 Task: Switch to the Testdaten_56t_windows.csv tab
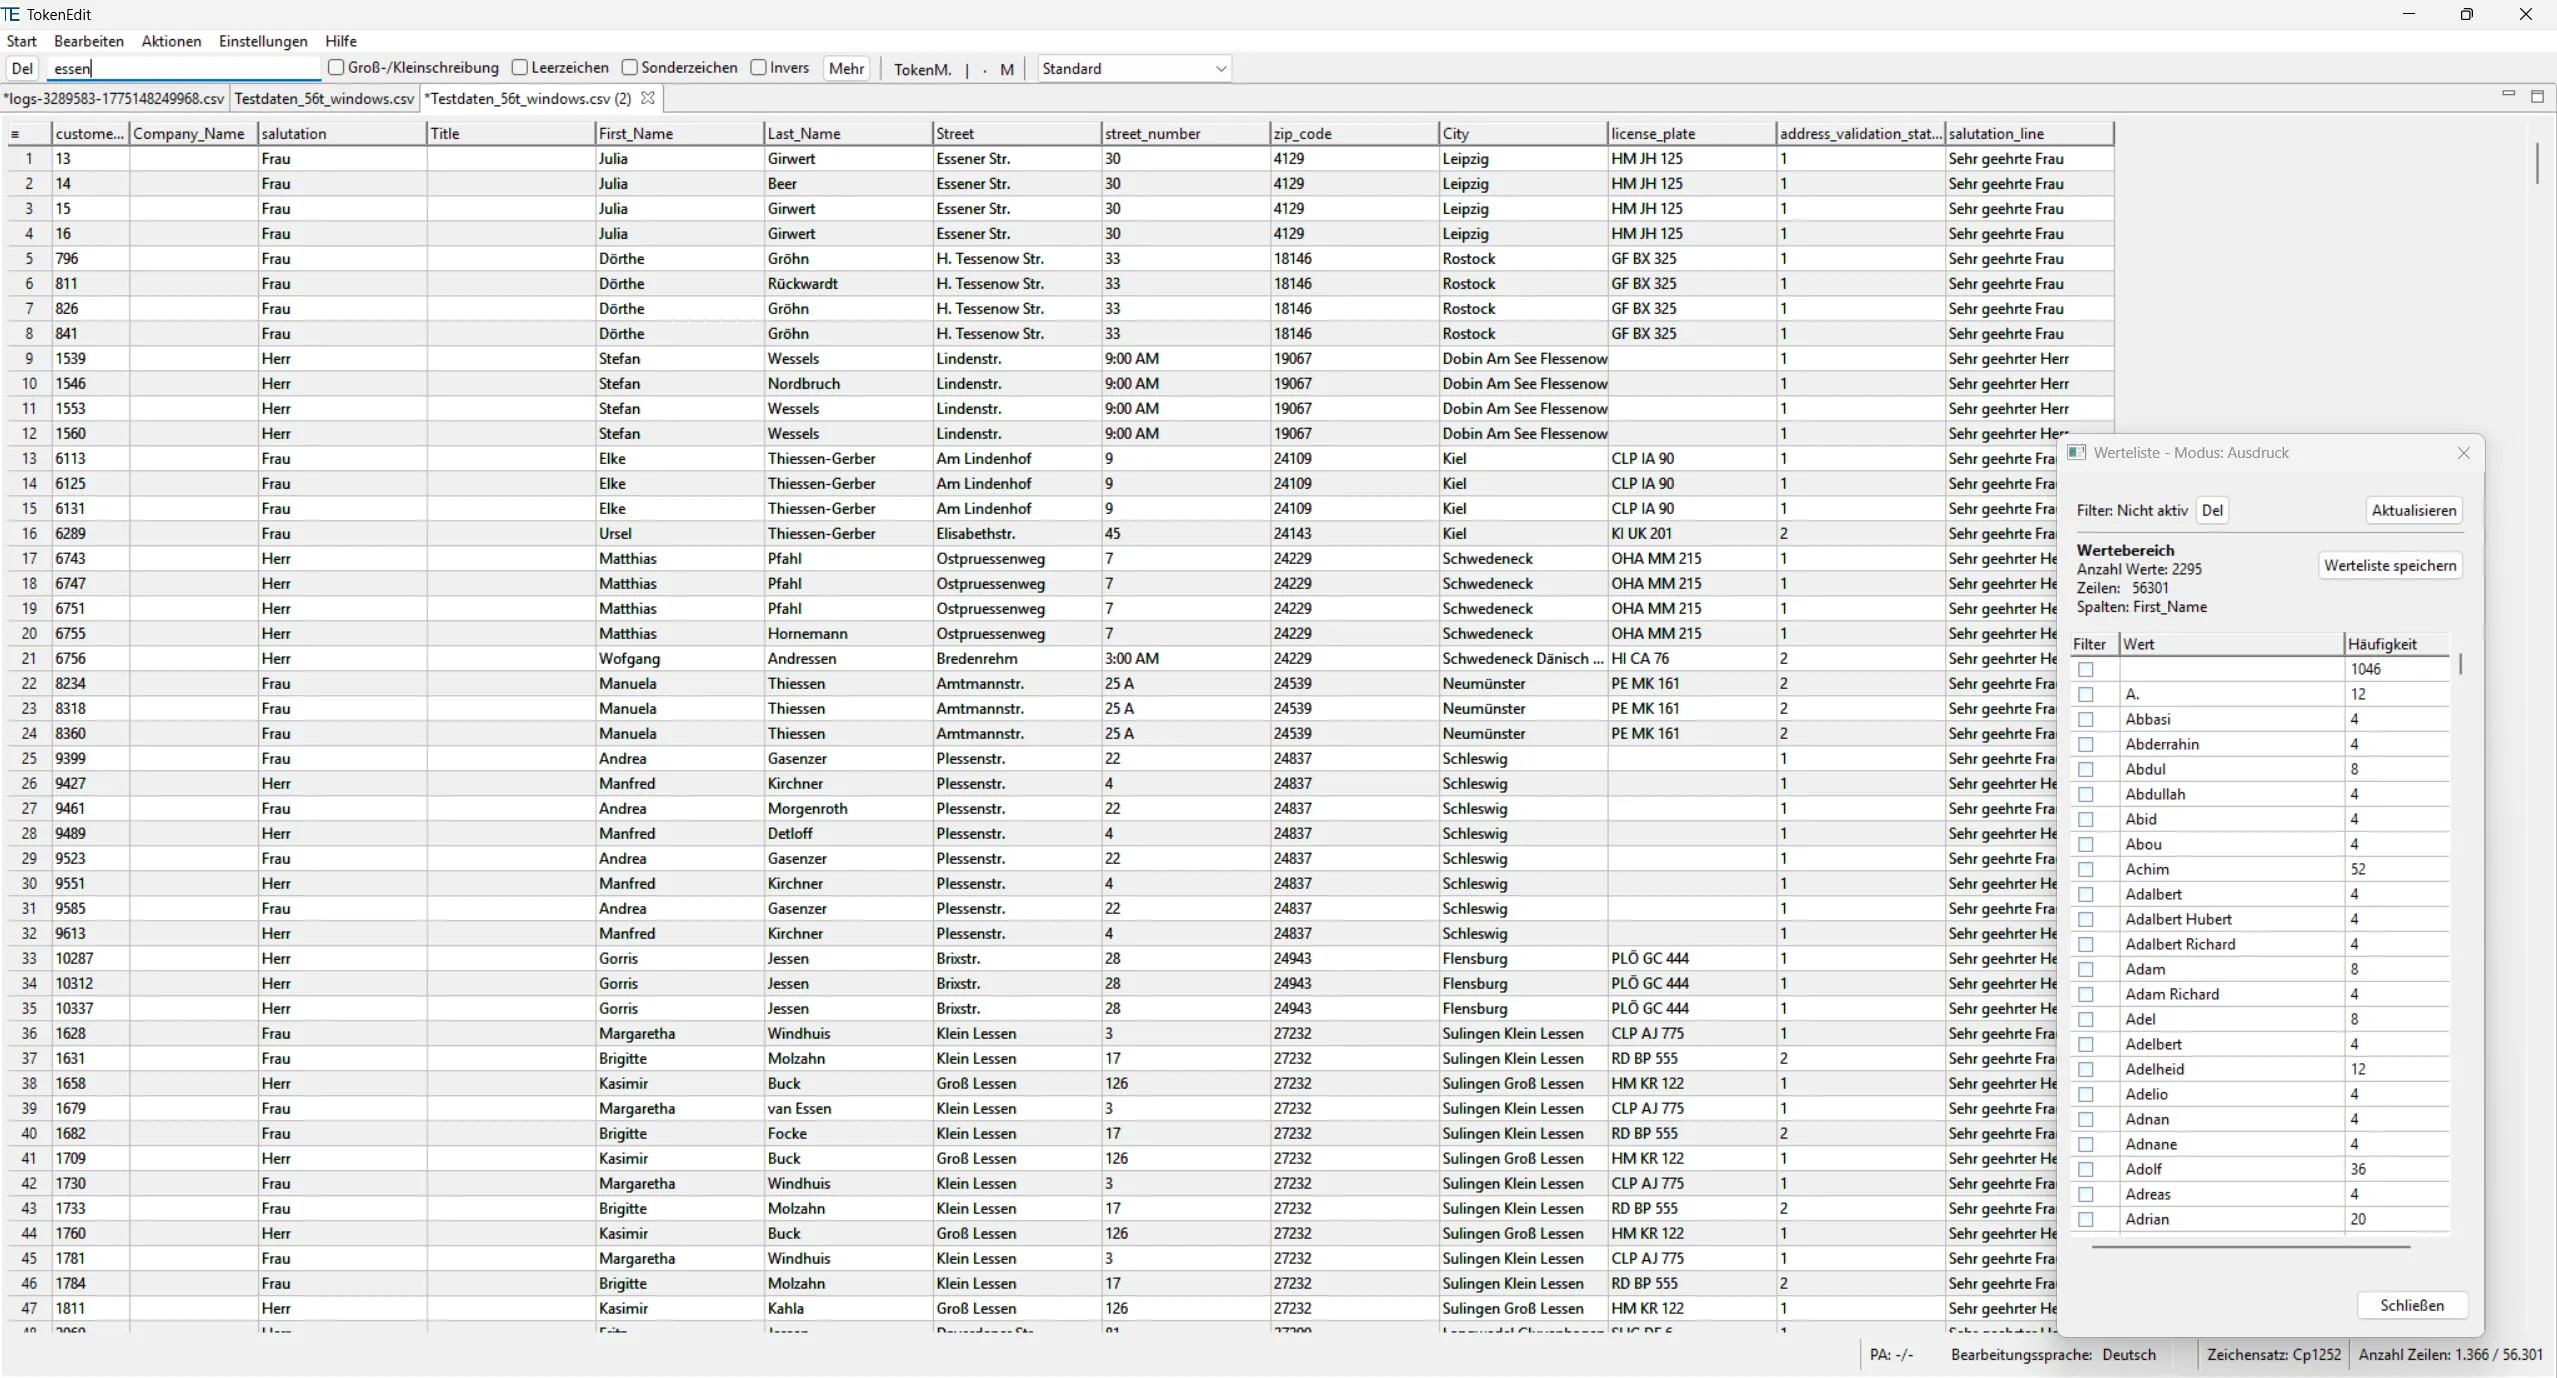[323, 98]
